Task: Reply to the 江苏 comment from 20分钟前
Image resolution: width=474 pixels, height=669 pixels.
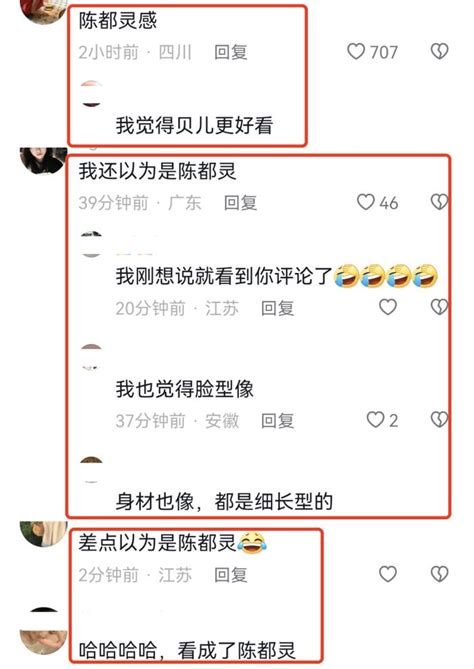Action: click(278, 308)
